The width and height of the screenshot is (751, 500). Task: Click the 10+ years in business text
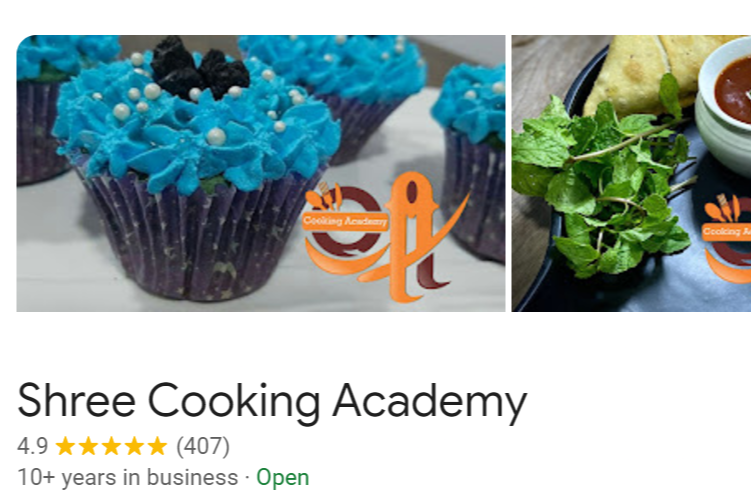pos(128,477)
